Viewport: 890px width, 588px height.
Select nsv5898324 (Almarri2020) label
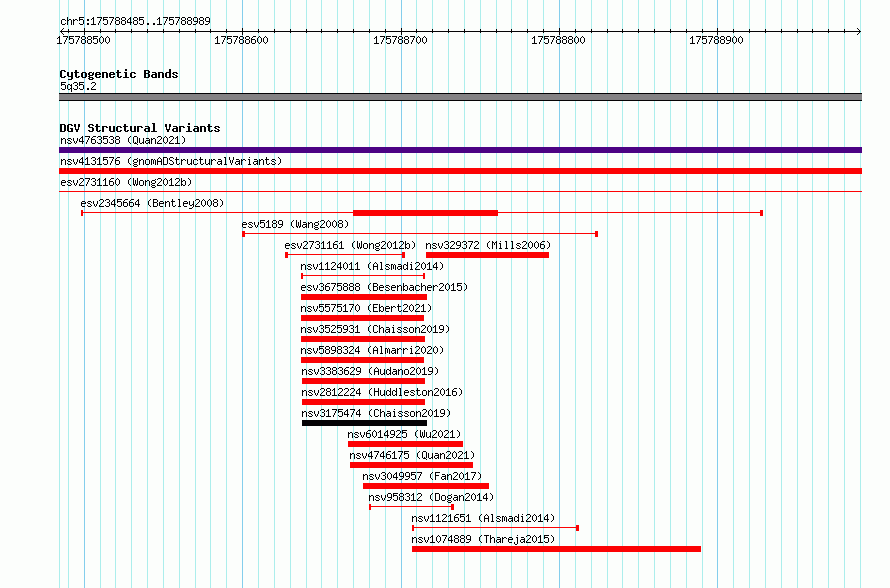(372, 350)
